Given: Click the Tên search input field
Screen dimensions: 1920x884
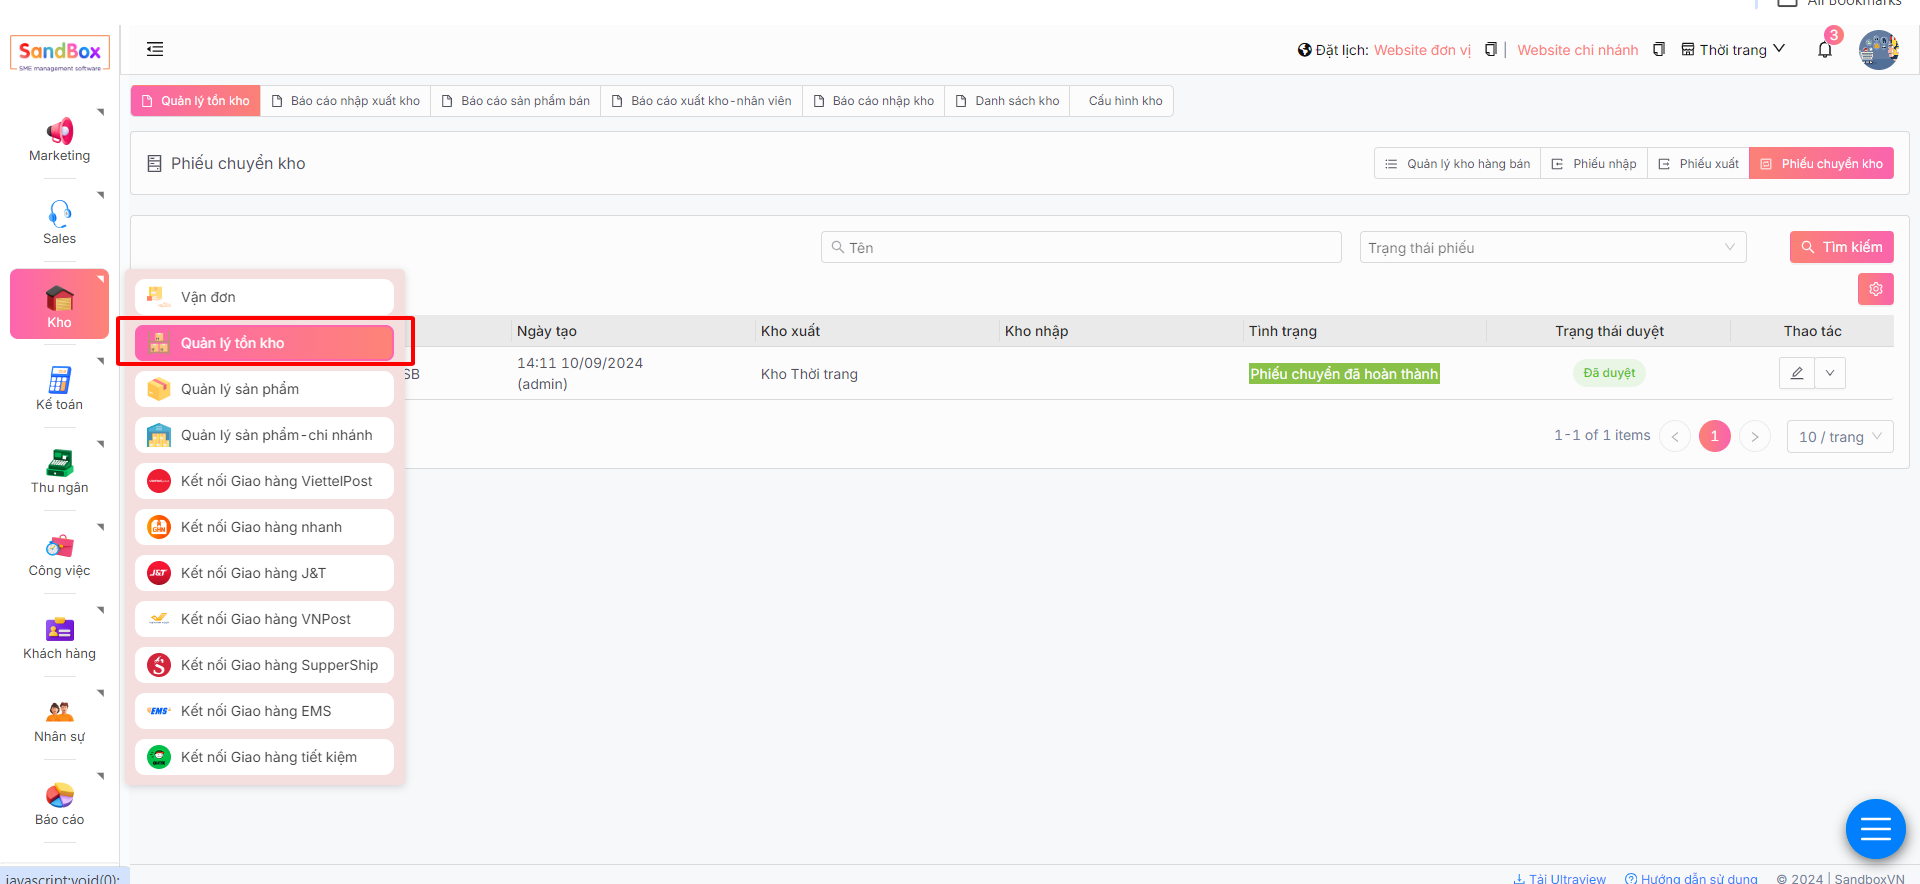Looking at the screenshot, I should pos(1080,247).
